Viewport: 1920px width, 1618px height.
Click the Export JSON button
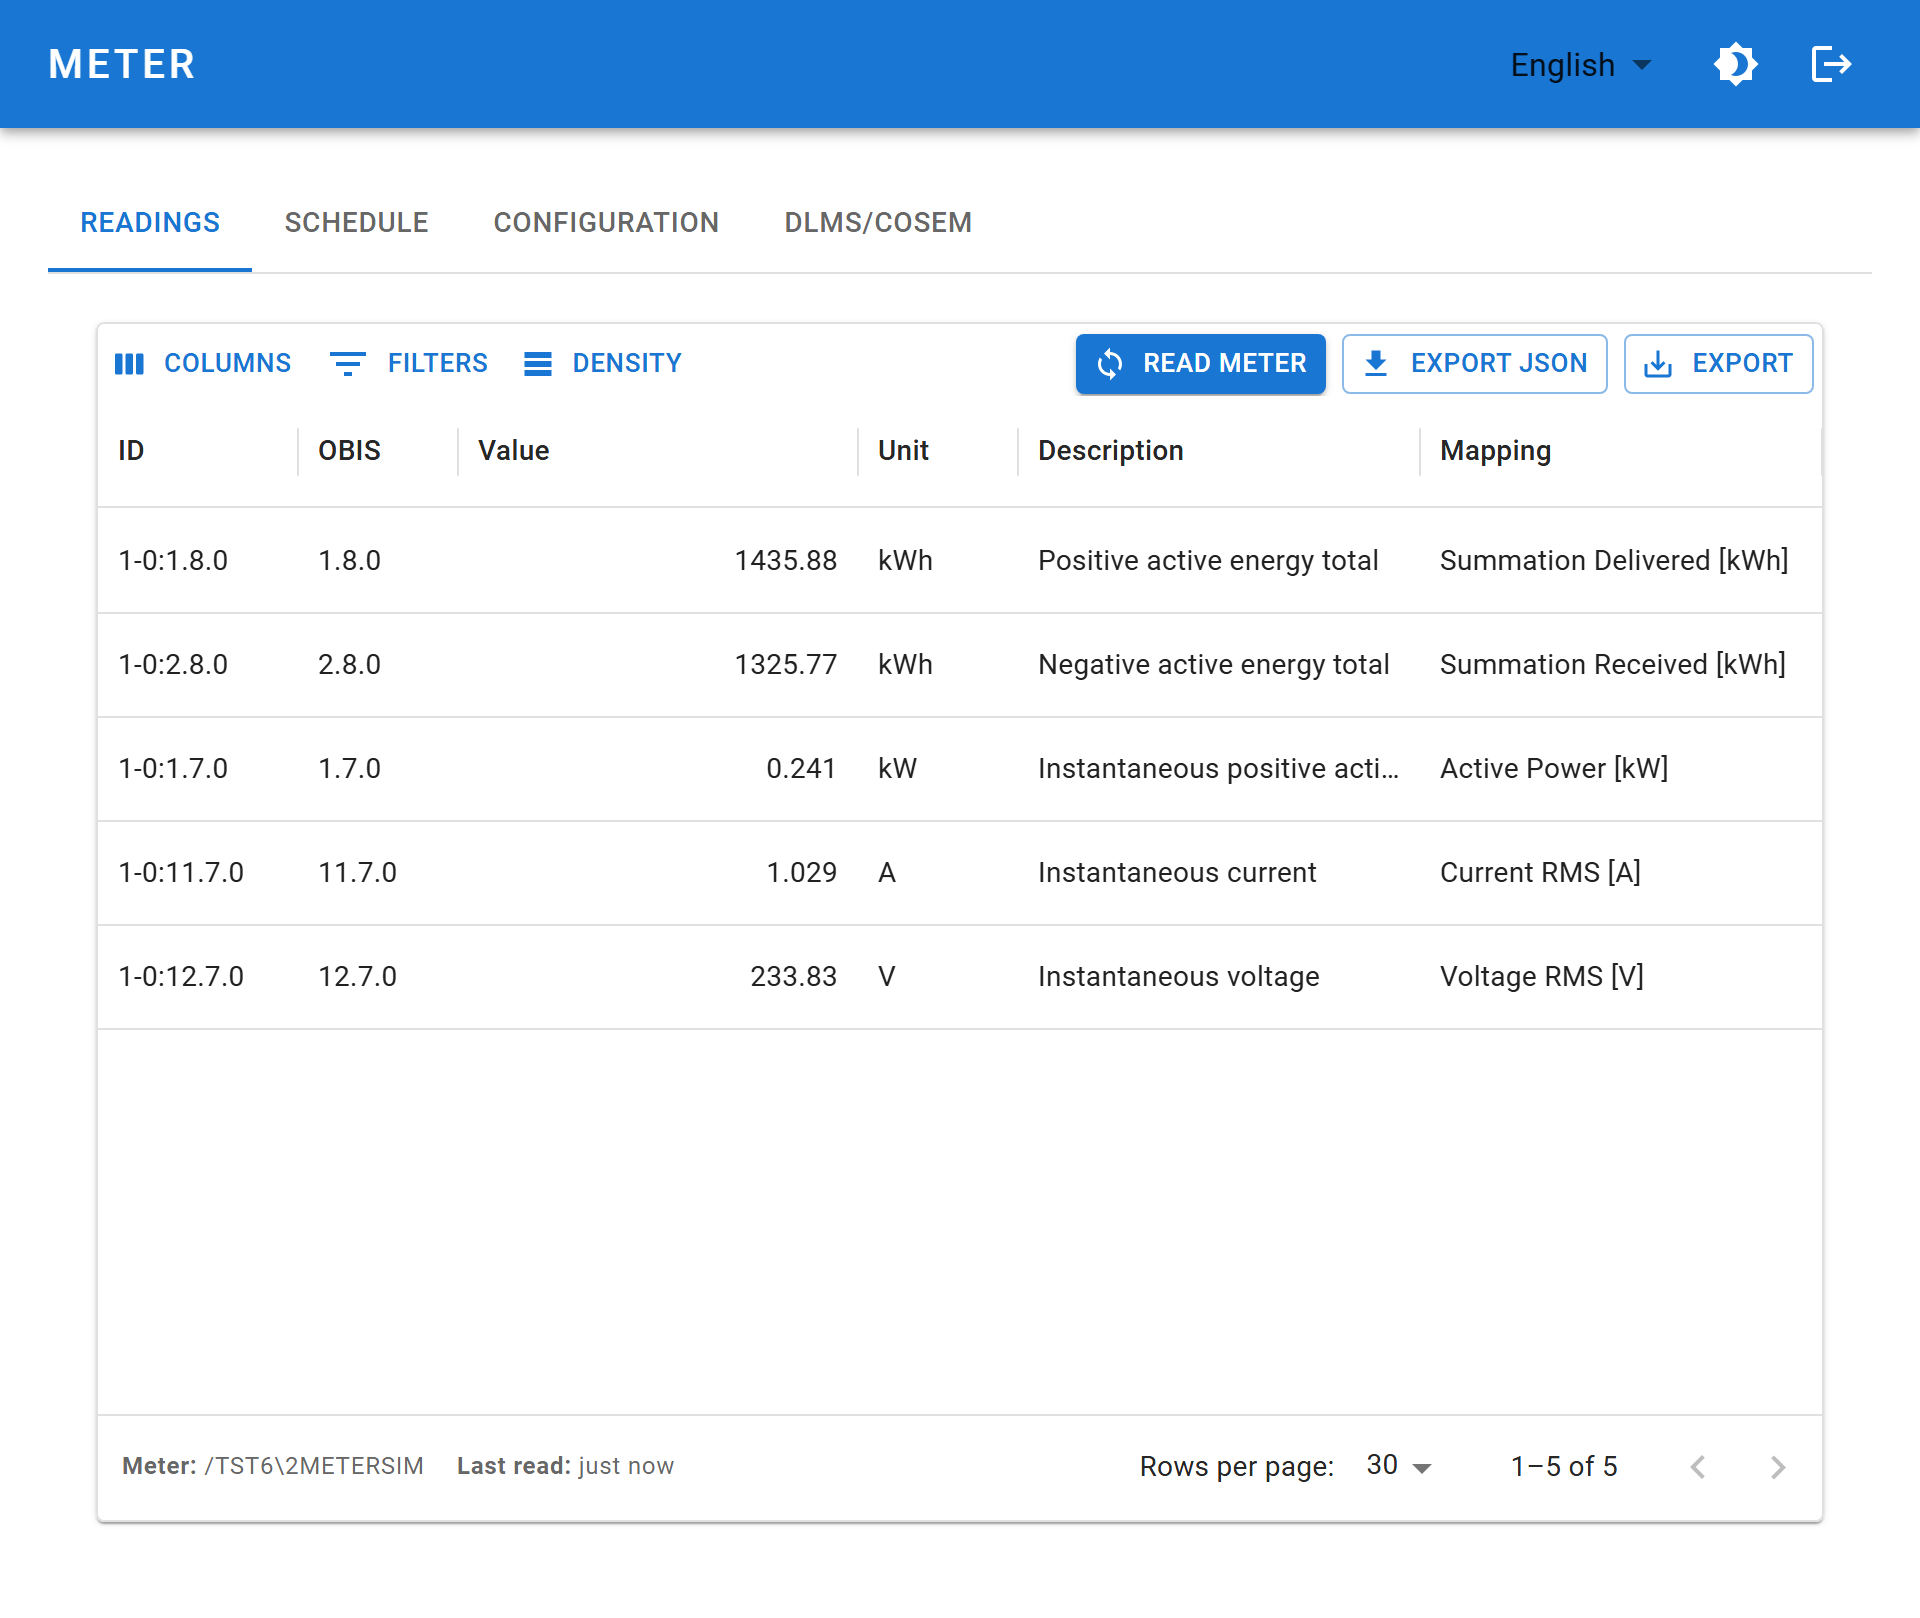(x=1475, y=364)
